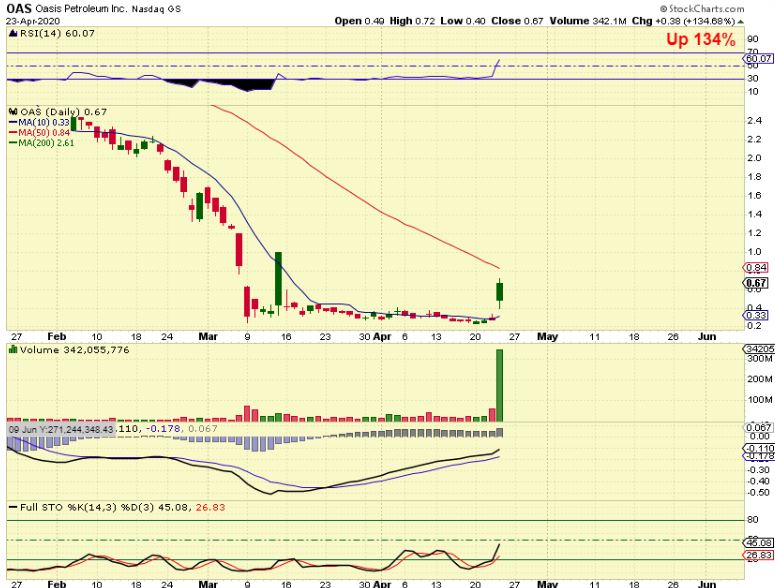Viewport: 775px width, 588px height.
Task: Click the red MA(50) legend line marker
Action: pos(13,133)
